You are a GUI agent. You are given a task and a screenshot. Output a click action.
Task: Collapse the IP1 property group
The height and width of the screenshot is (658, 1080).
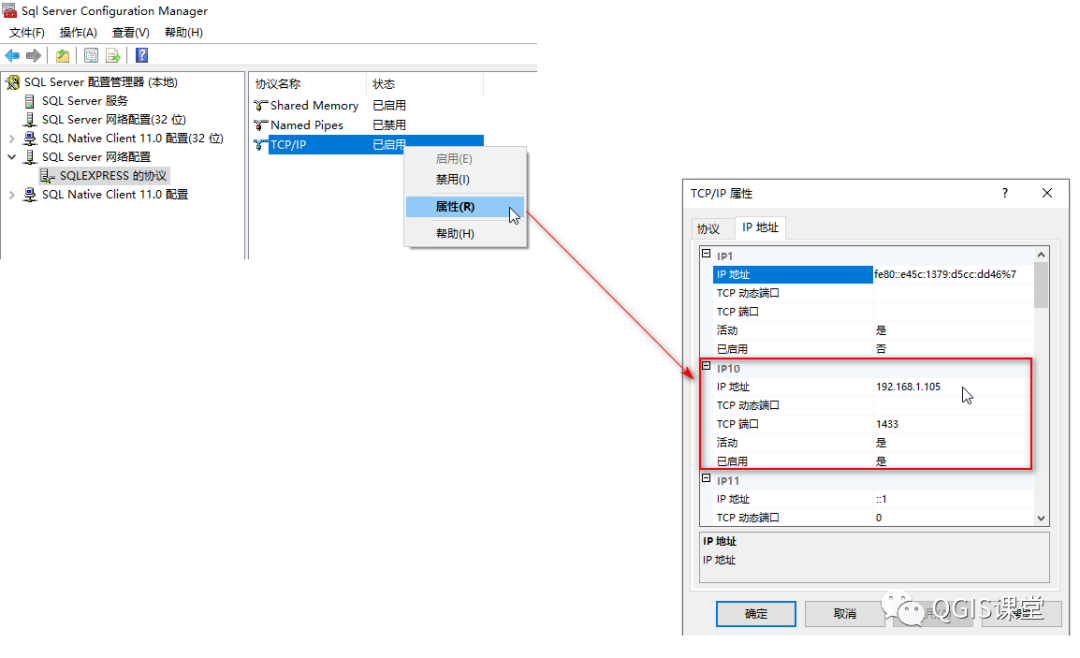(706, 254)
